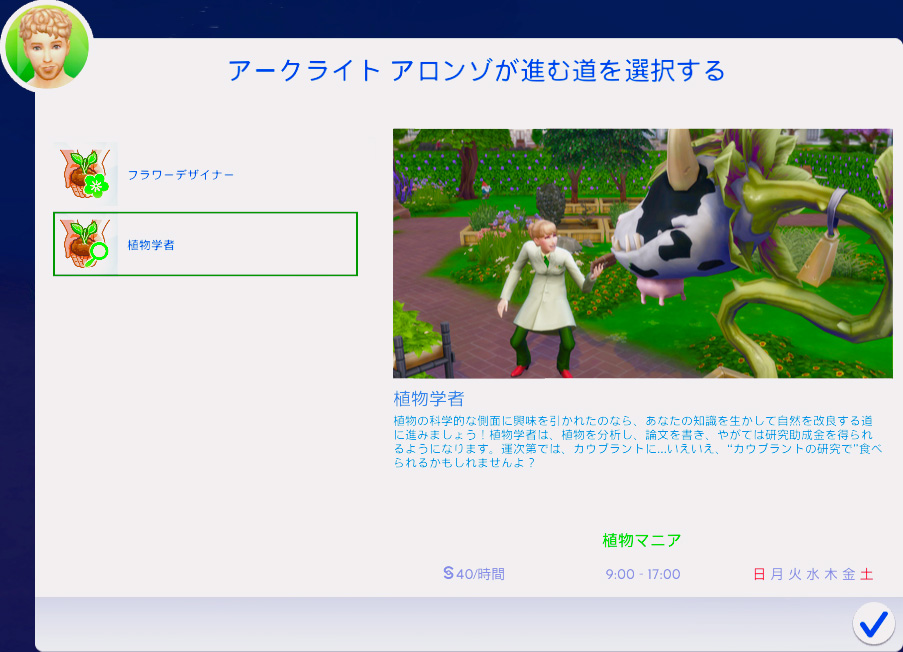Click the 植物学者 description heading
The image size is (903, 652).
[429, 399]
